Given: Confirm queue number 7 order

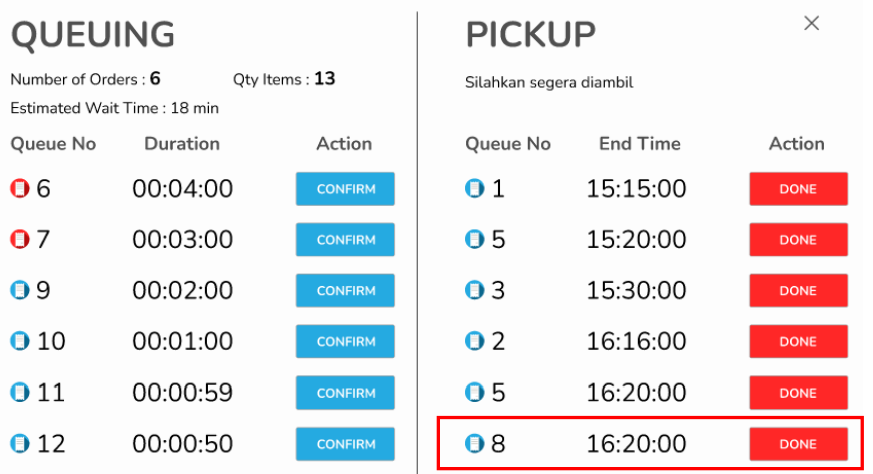Looking at the screenshot, I should coord(345,240).
